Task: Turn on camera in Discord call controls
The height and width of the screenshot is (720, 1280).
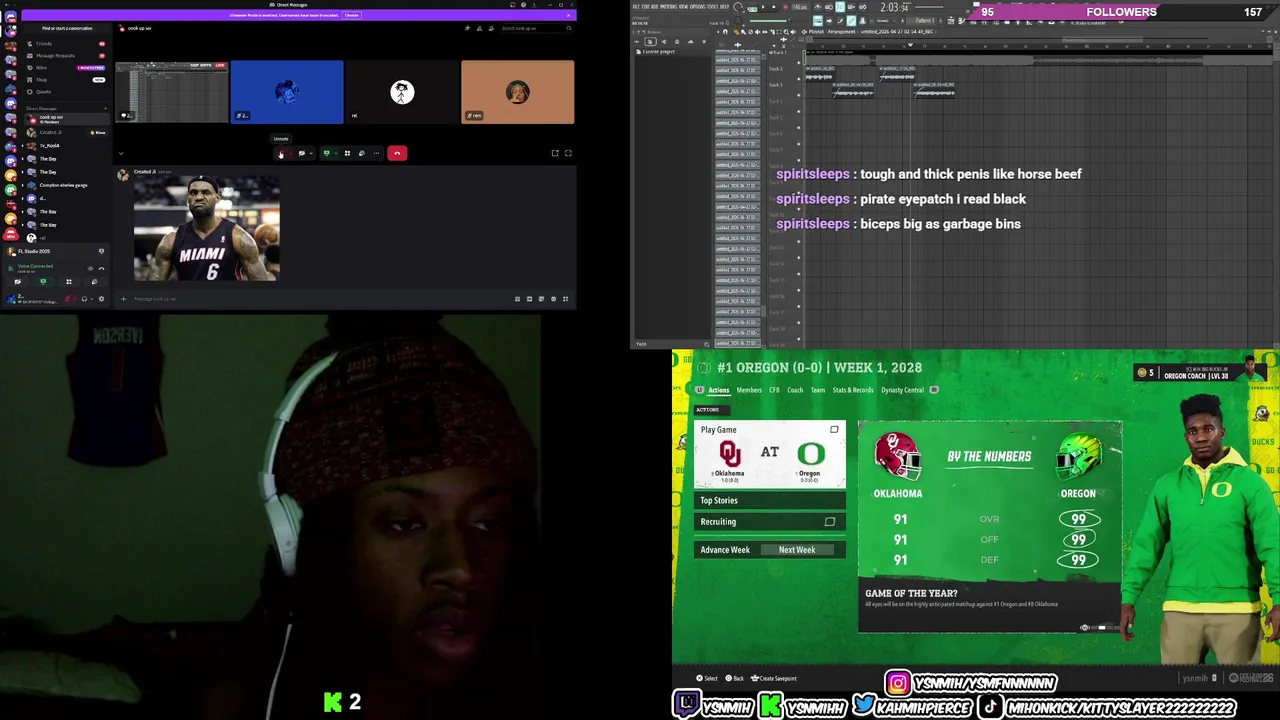Action: tap(301, 153)
